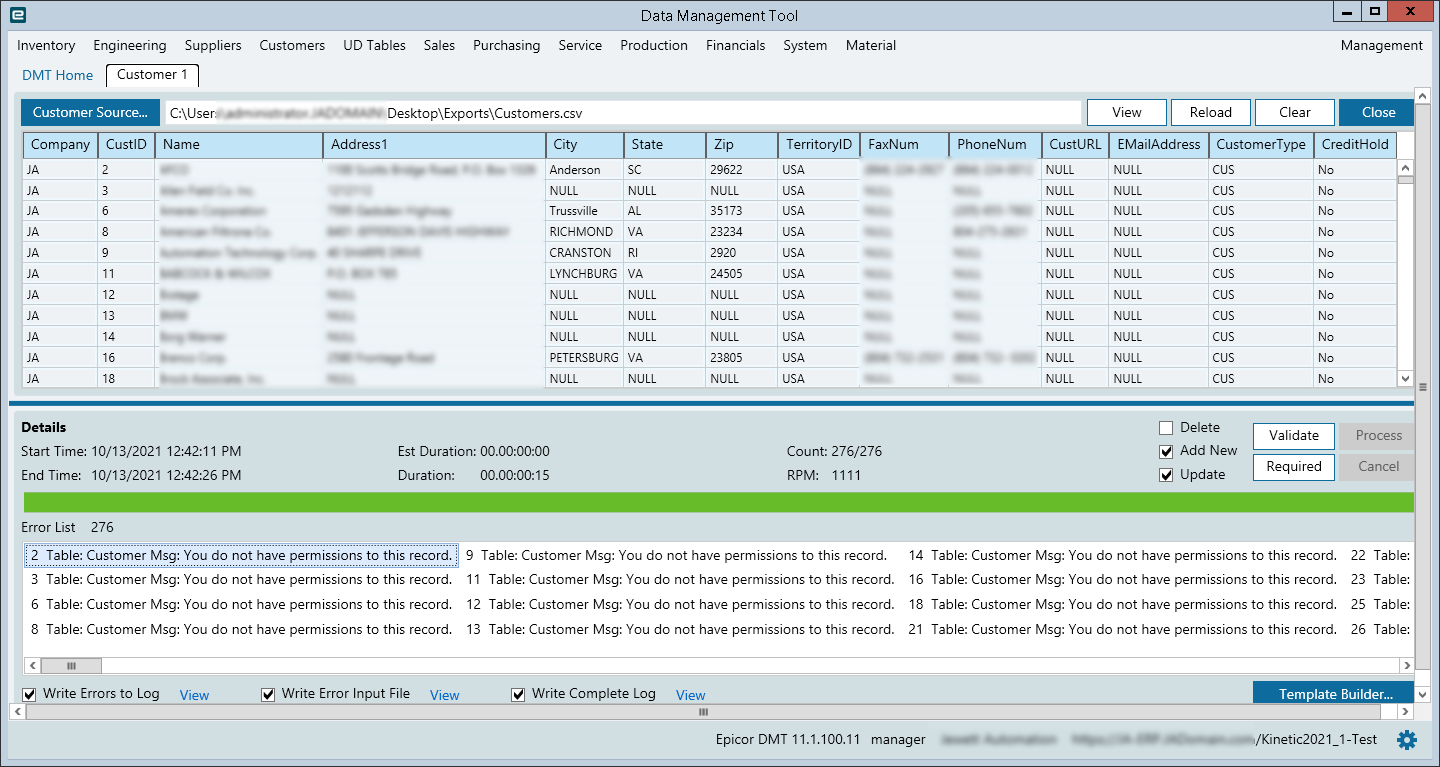Viewport: 1440px width, 767px height.
Task: Toggle Write Error Input File checkbox
Action: coord(268,694)
